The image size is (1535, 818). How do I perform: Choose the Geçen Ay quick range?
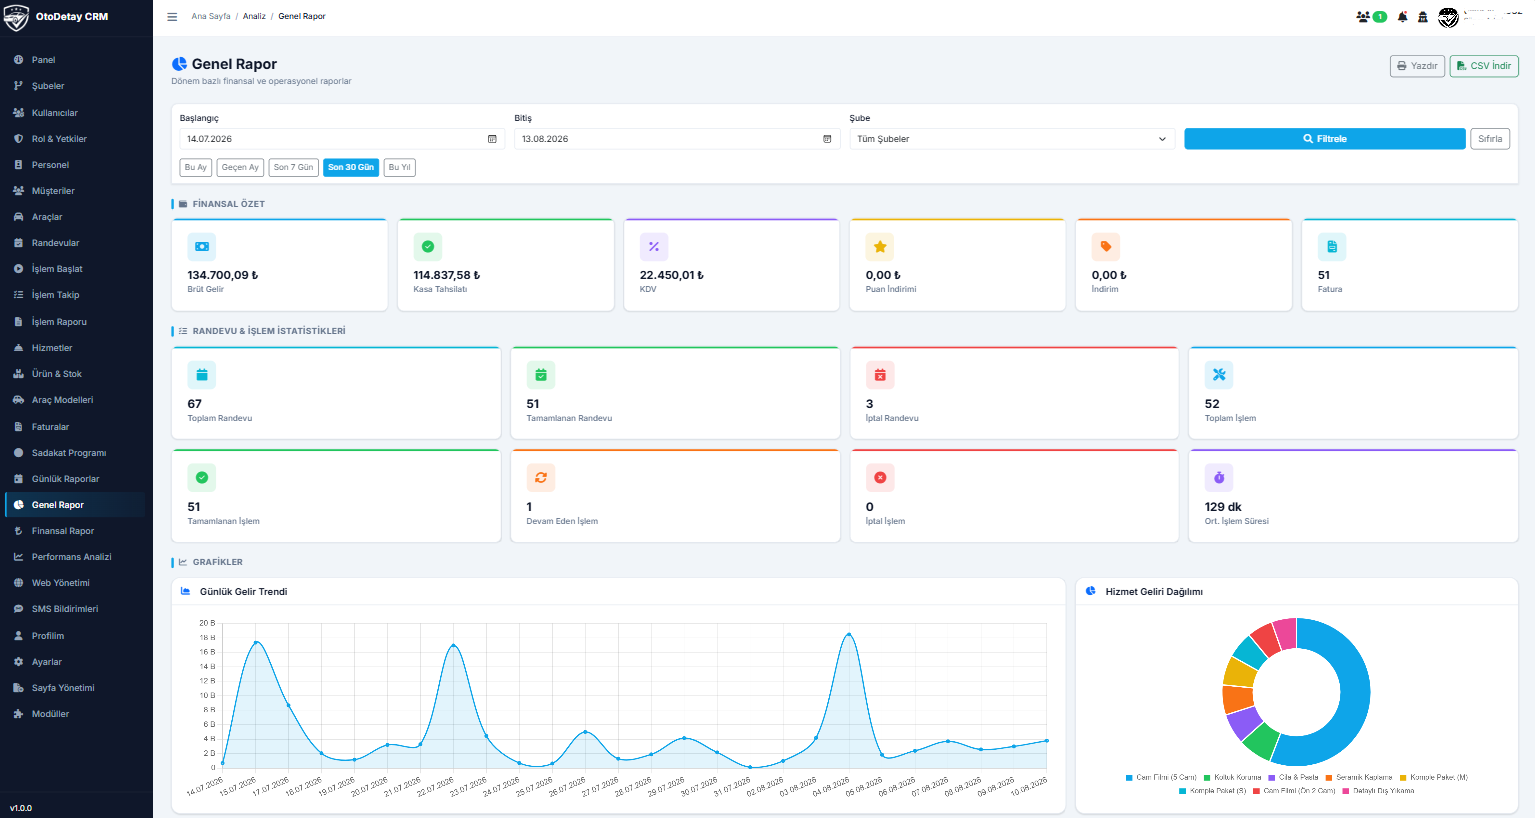tap(240, 167)
